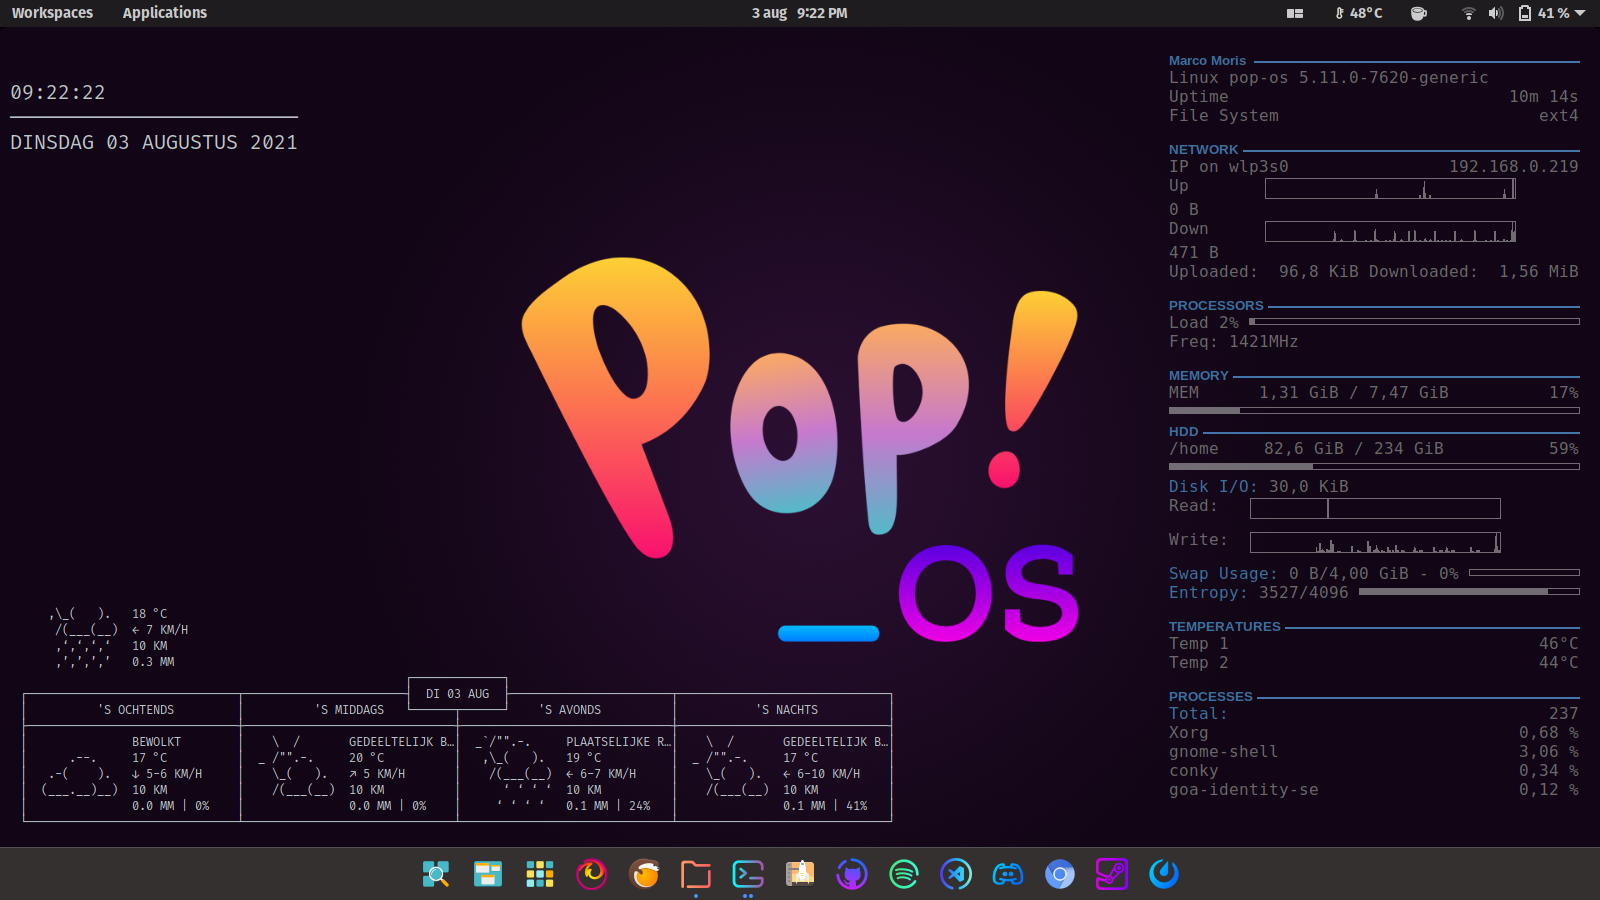Open the applications grid icon in dock

(540, 874)
